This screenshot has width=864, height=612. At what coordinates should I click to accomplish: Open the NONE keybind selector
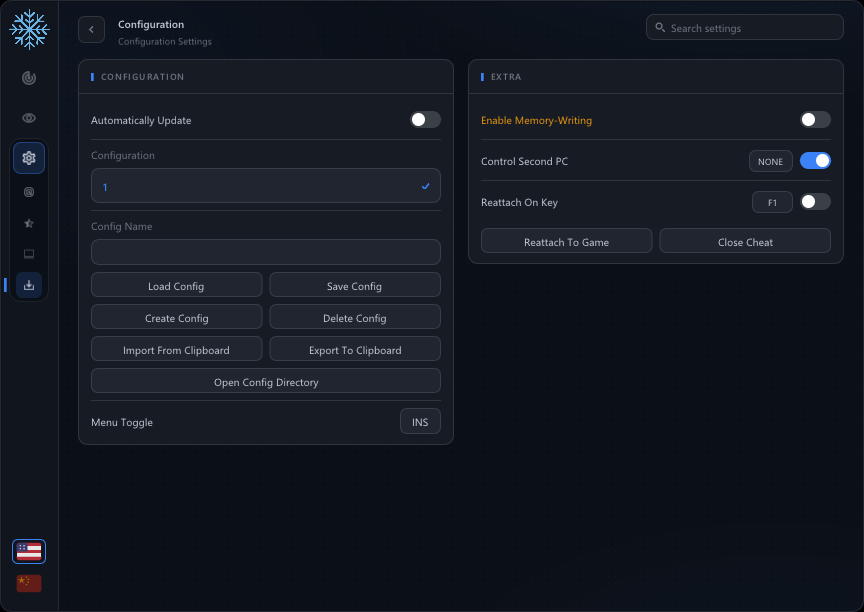[770, 161]
